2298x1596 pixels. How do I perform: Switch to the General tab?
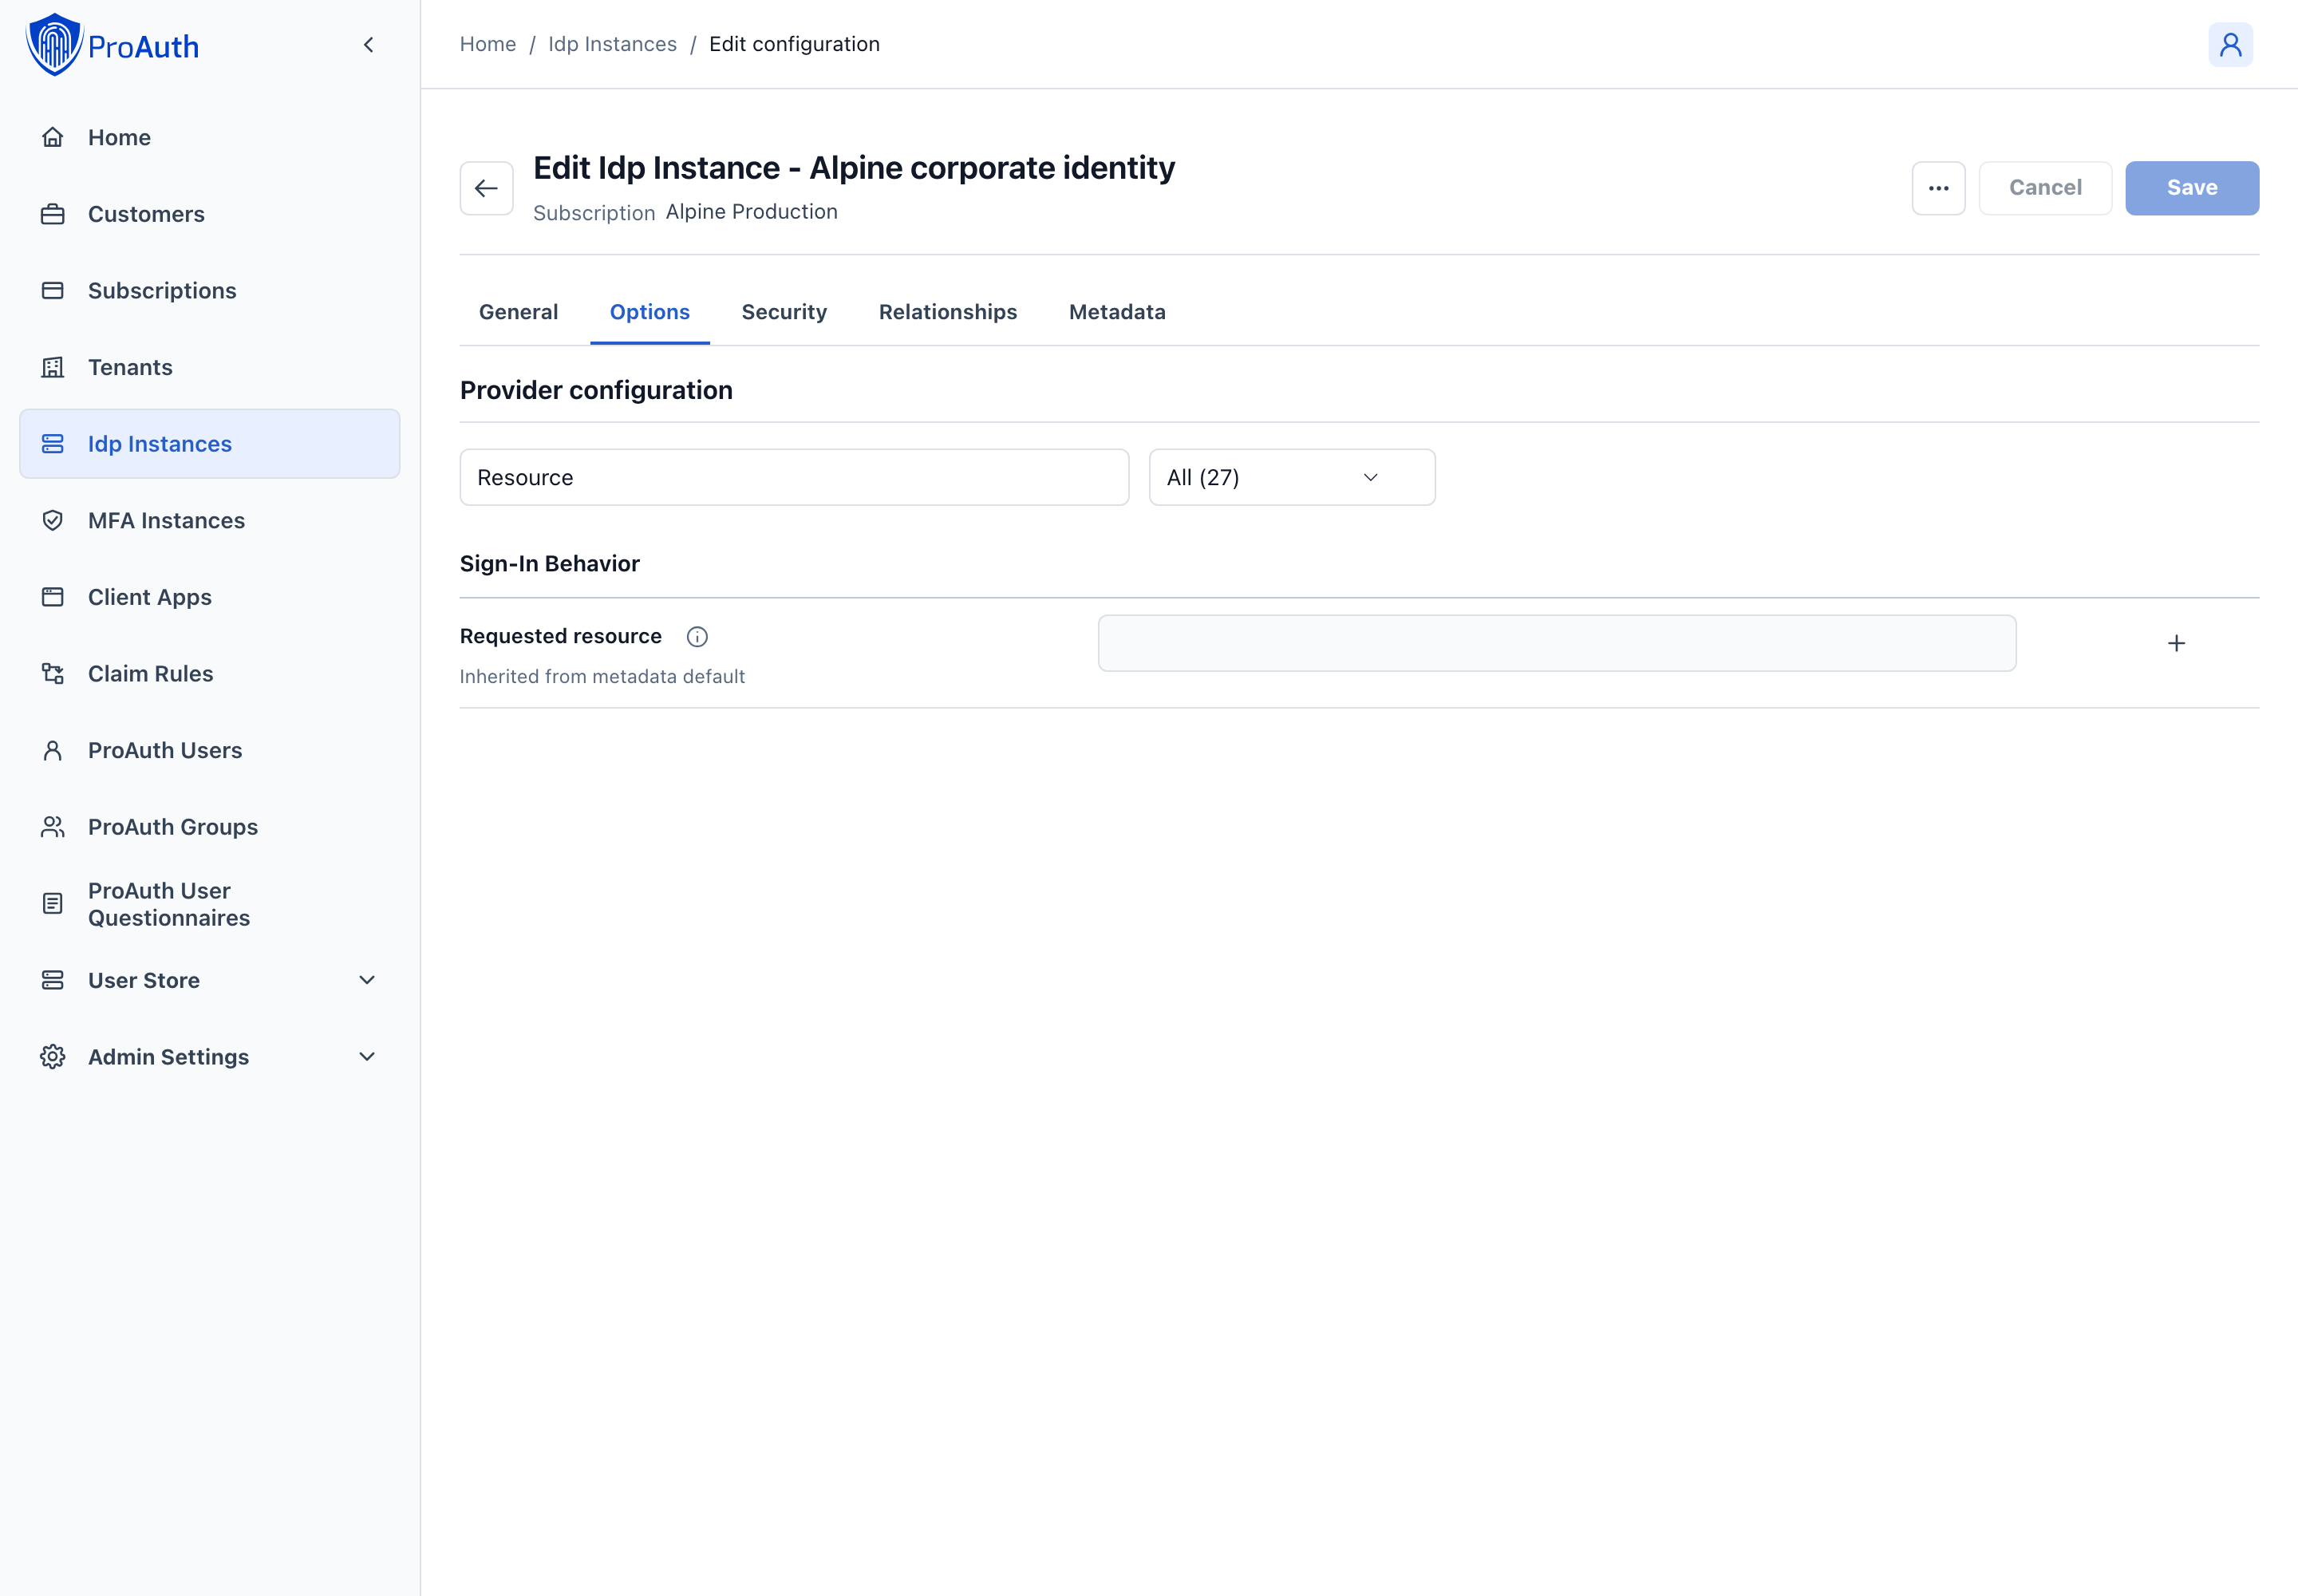(x=518, y=312)
